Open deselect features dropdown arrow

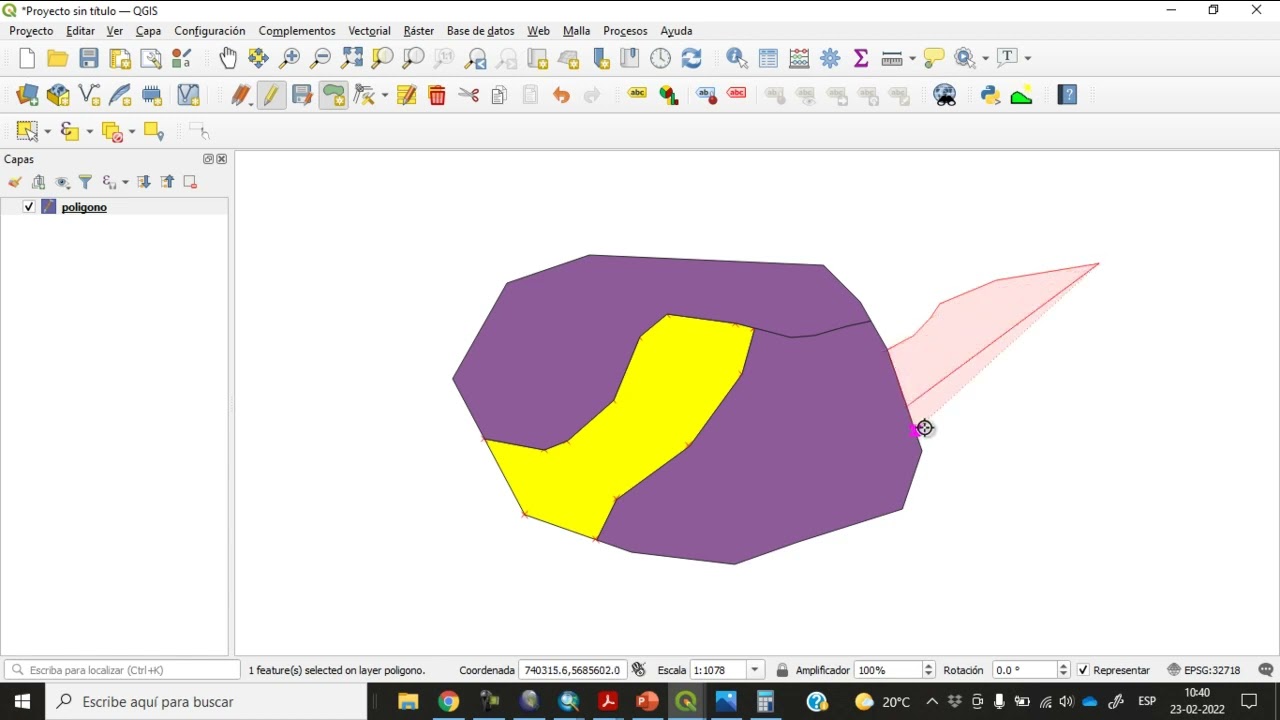coord(131,131)
